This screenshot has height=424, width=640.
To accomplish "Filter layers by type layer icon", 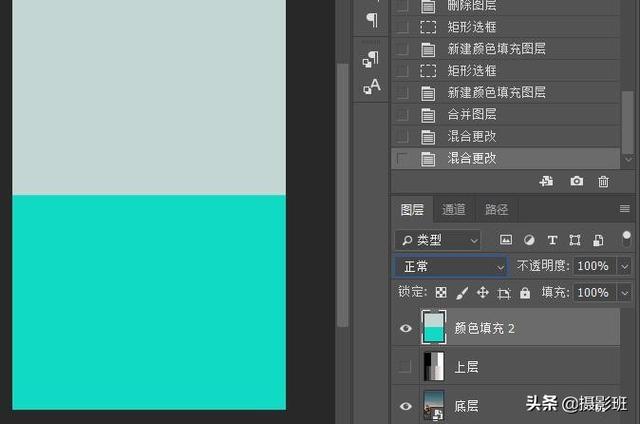I will pos(552,240).
